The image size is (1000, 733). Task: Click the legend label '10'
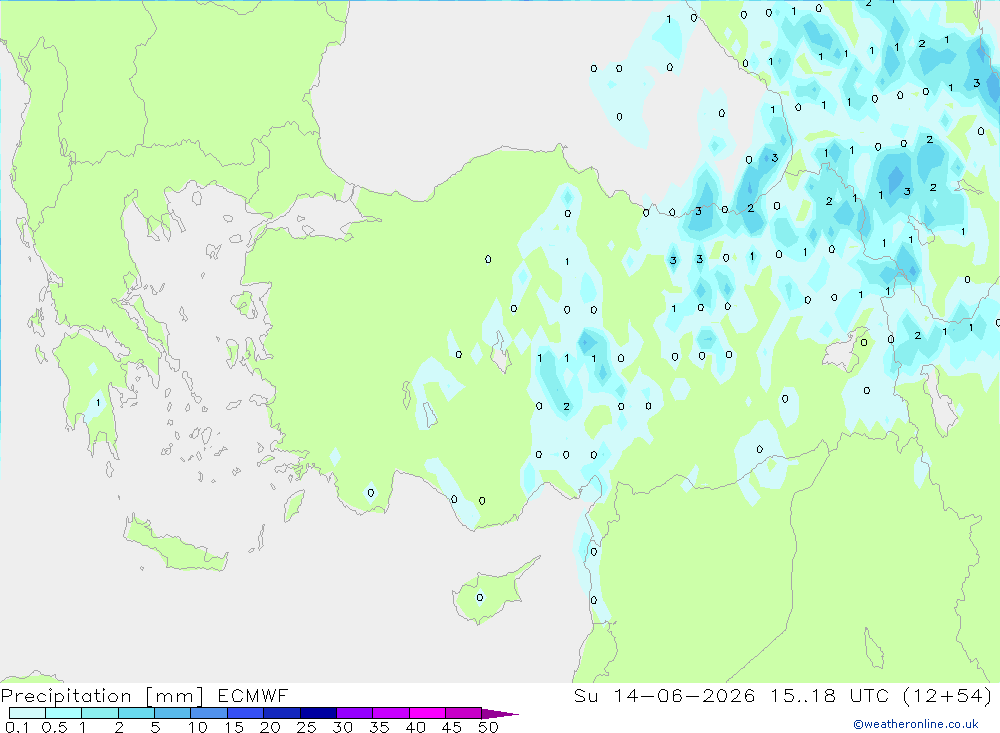coord(198,727)
